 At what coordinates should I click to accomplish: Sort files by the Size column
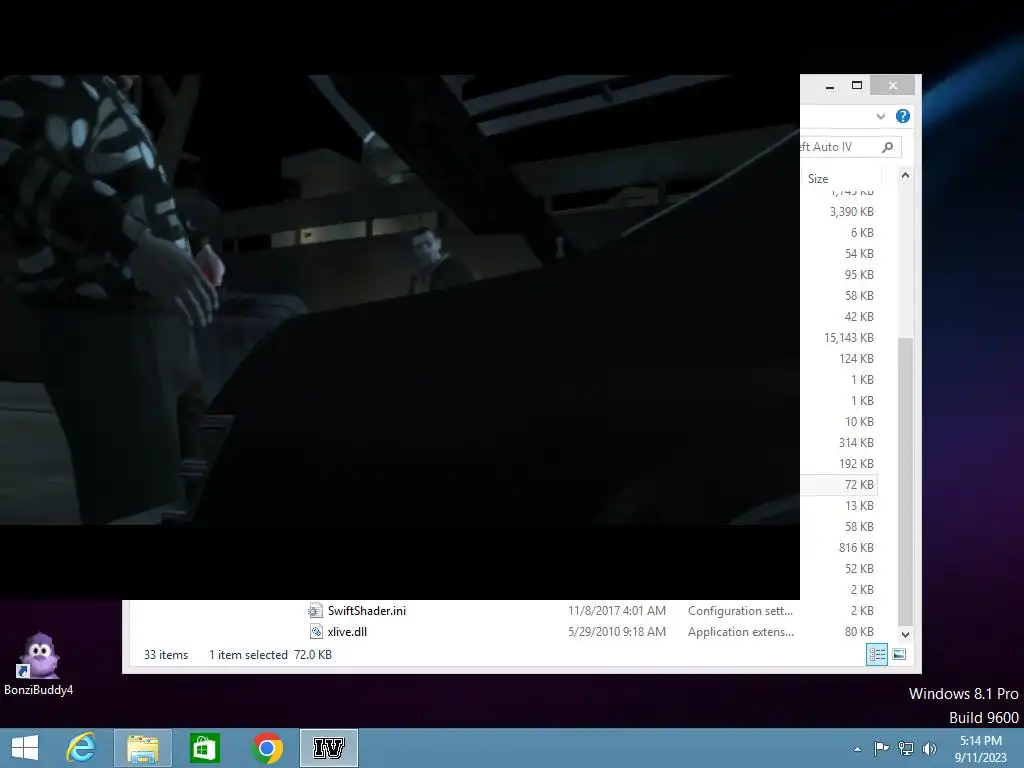pyautogui.click(x=818, y=178)
